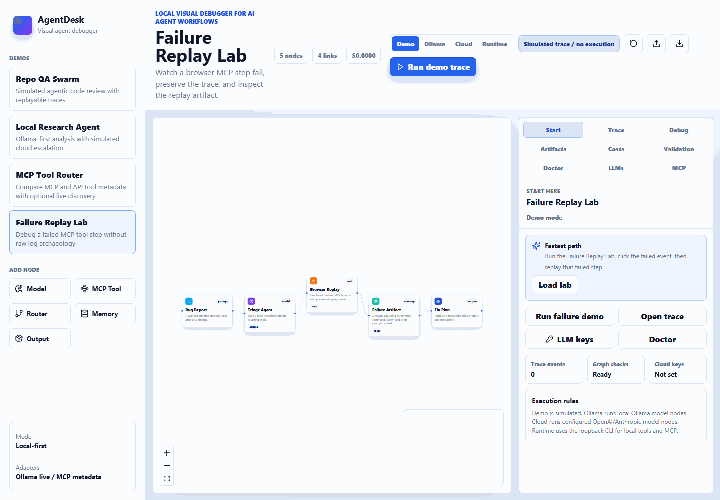This screenshot has width=720, height=500.
Task: Zoom in on the canvas with plus
Action: tap(167, 453)
